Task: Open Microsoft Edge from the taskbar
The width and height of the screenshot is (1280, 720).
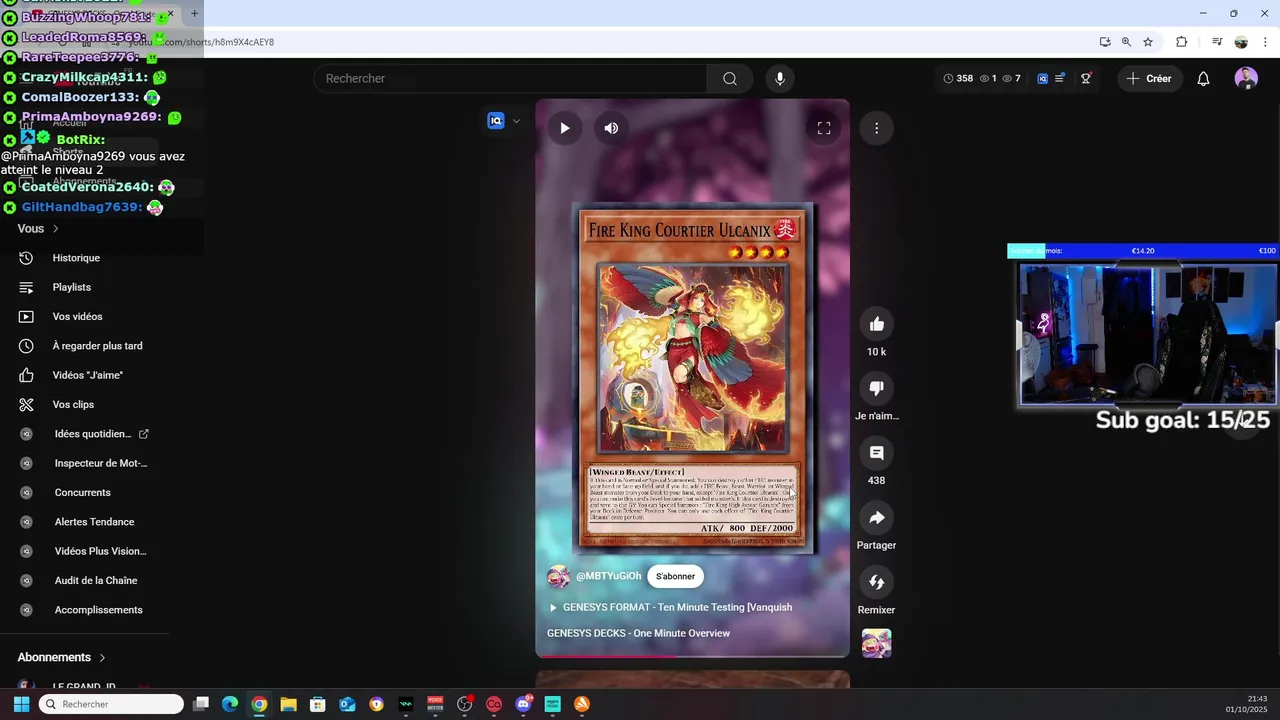Action: pos(230,704)
